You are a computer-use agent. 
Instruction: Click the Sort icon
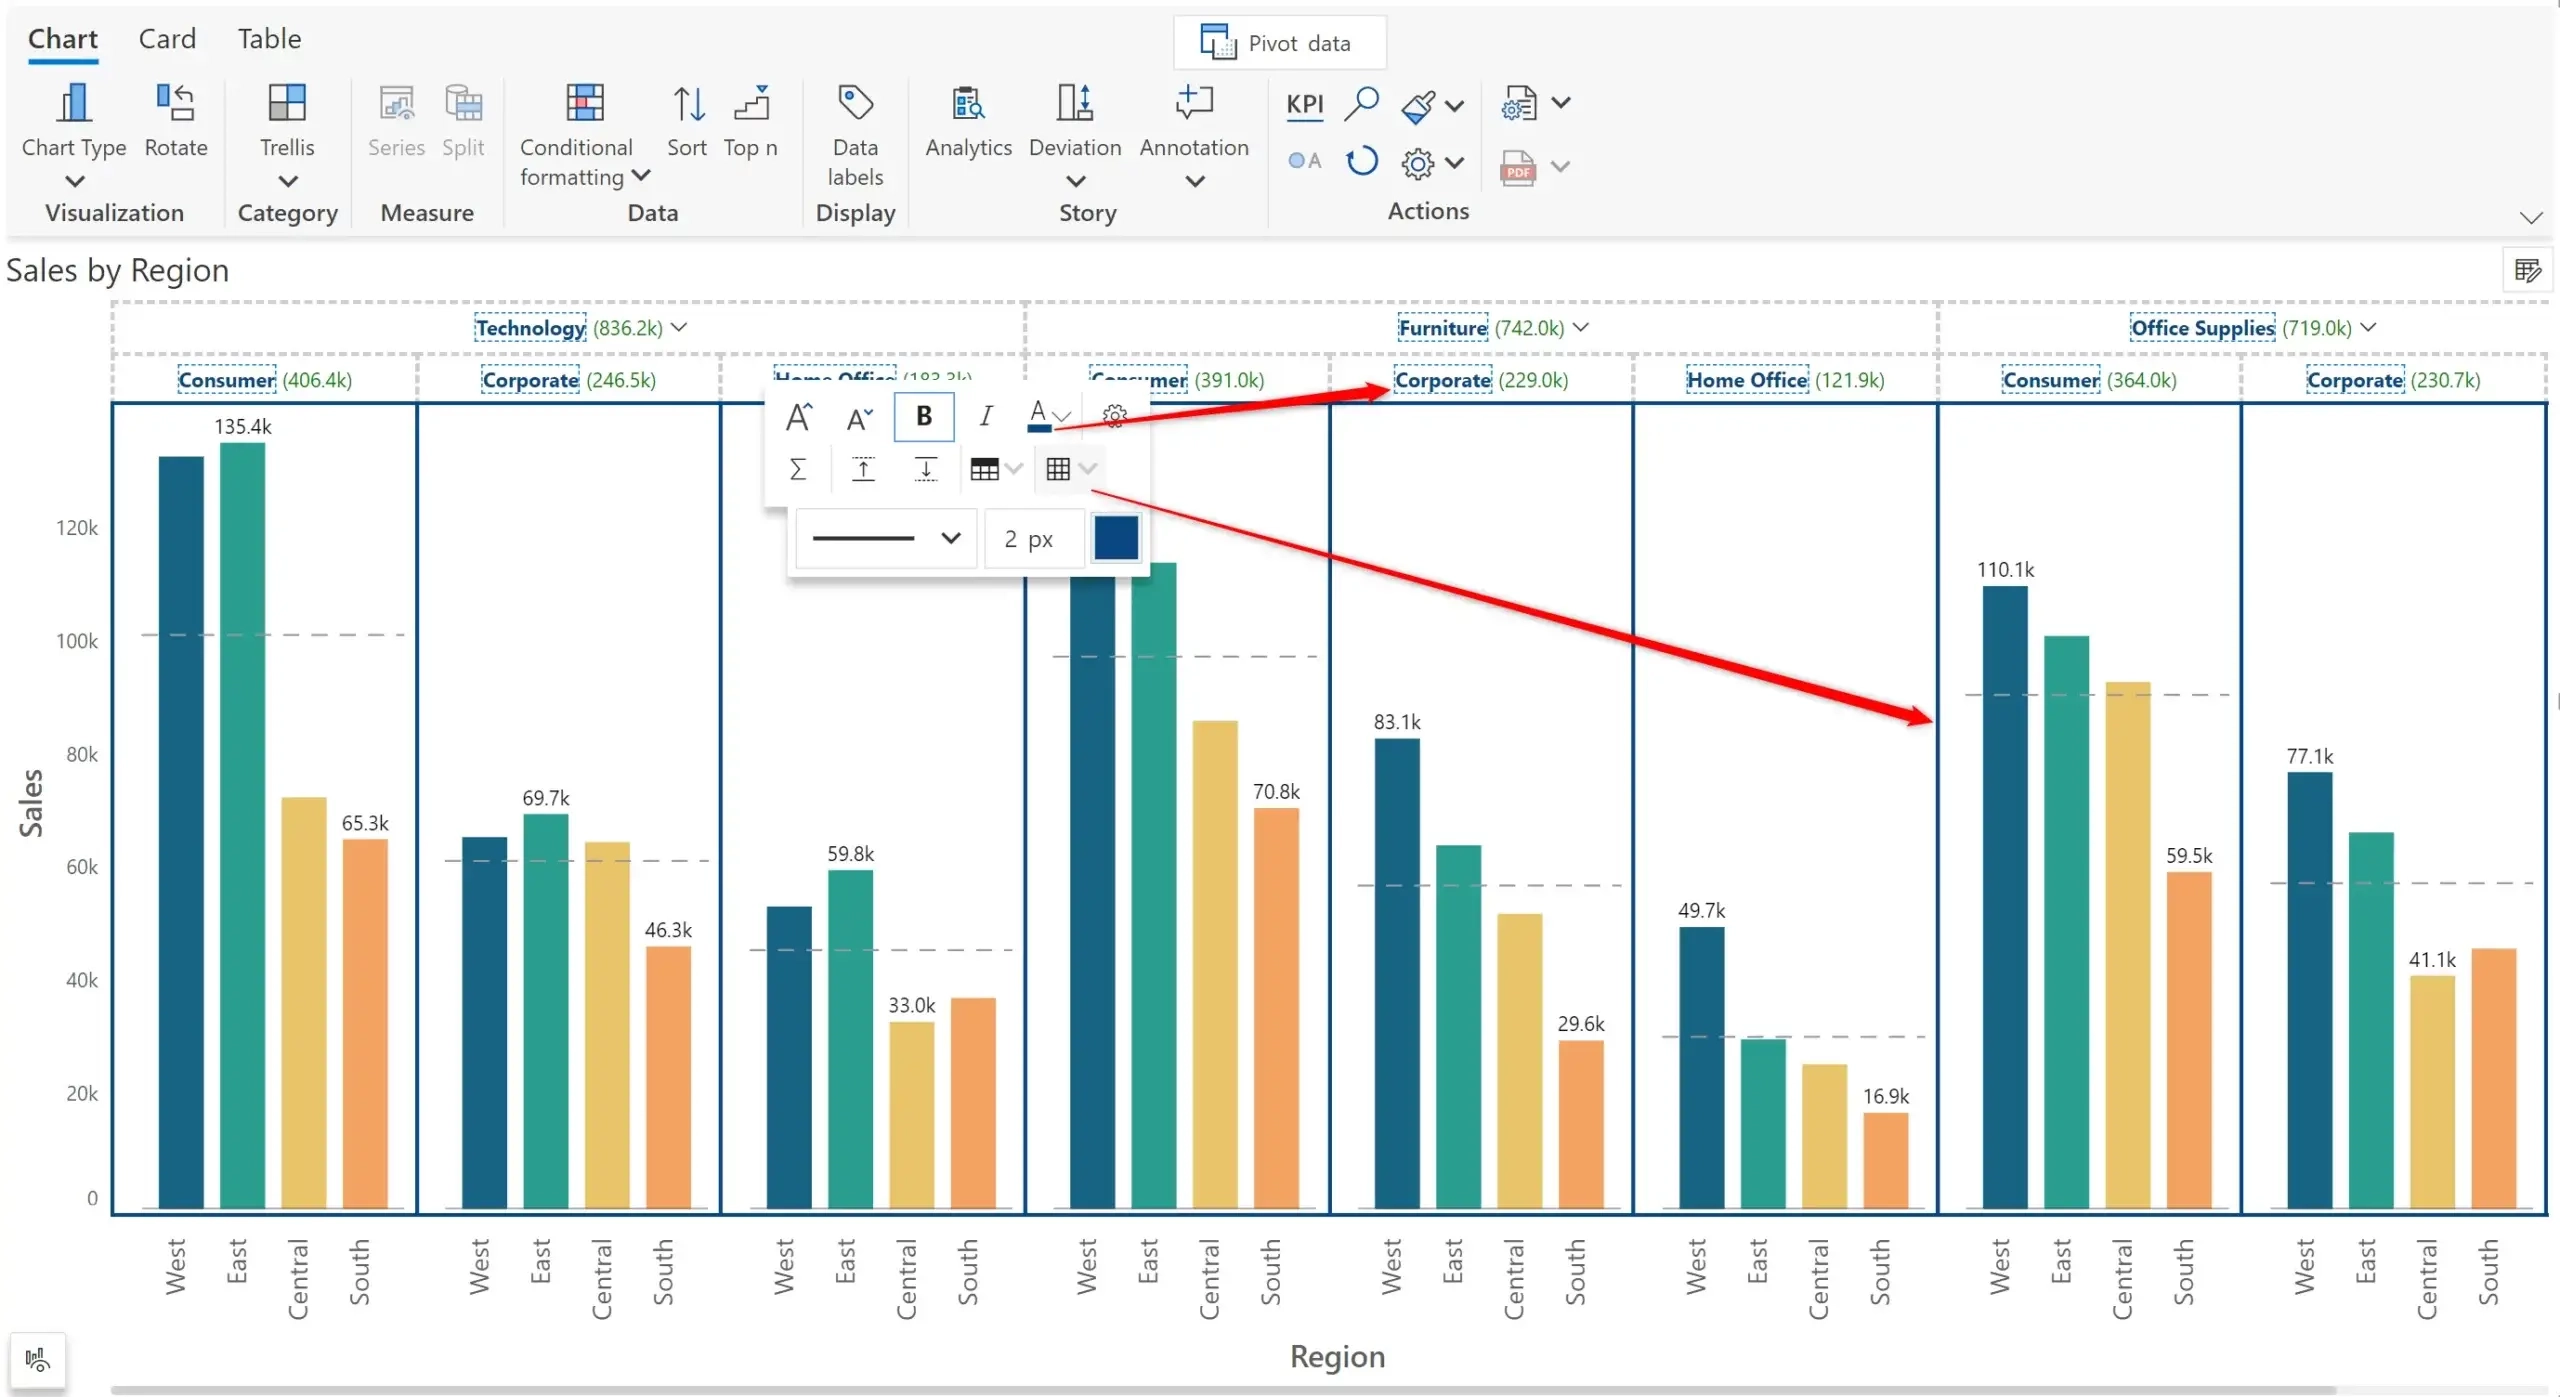(x=688, y=102)
